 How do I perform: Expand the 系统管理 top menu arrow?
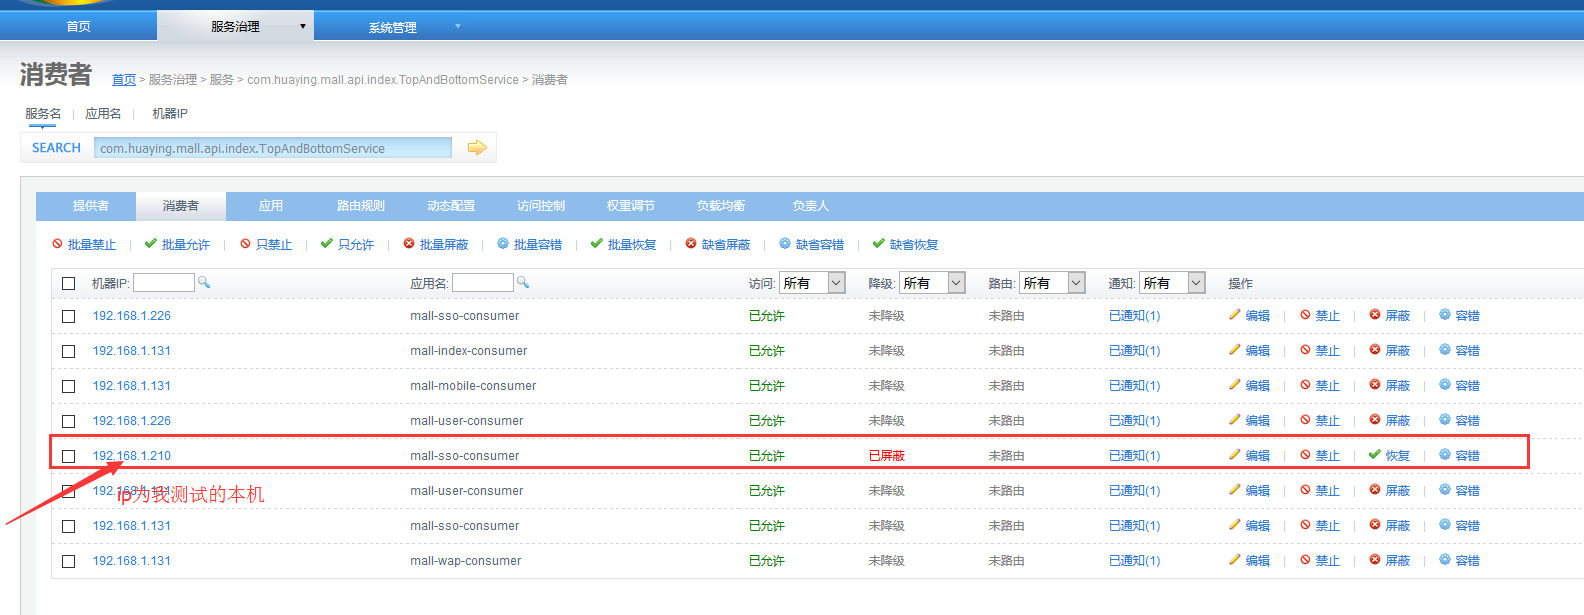coord(458,26)
